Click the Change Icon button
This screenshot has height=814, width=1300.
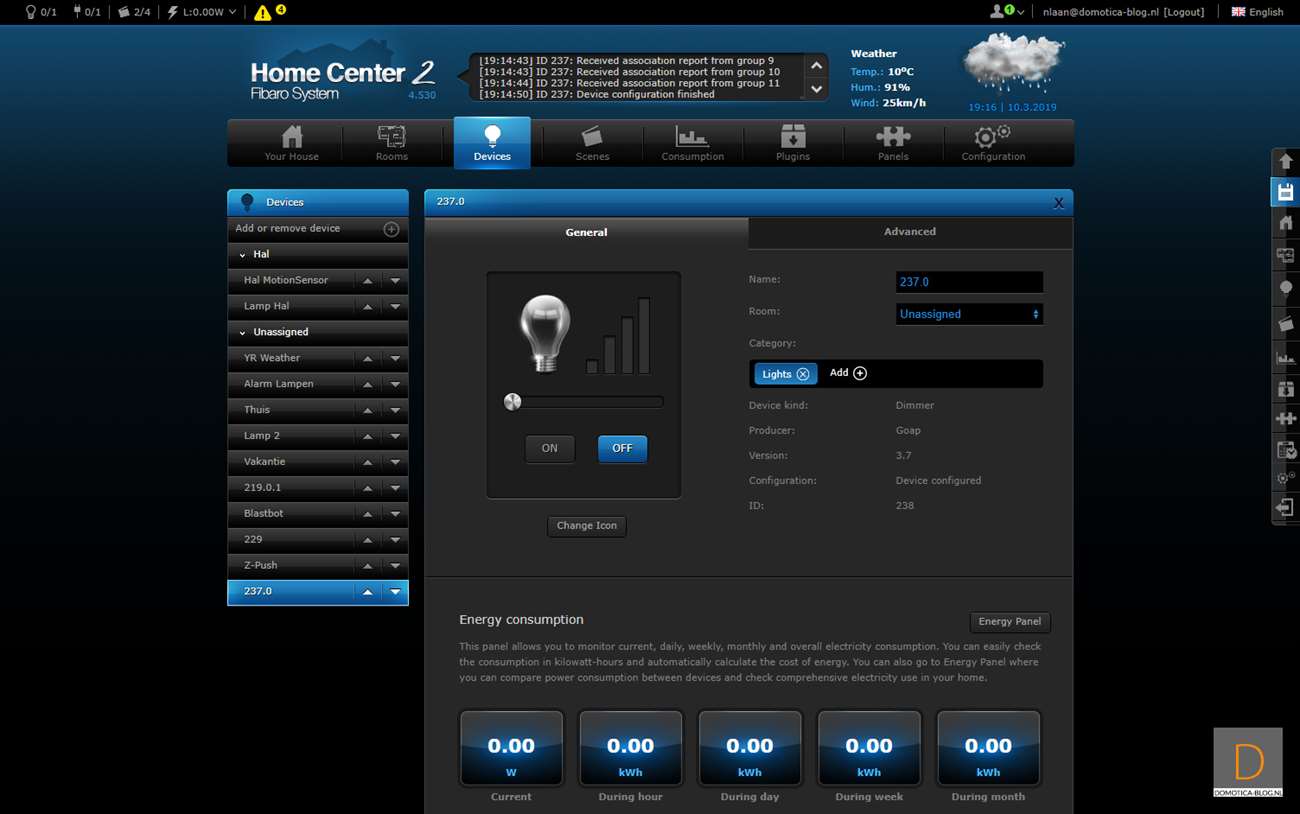pos(587,526)
